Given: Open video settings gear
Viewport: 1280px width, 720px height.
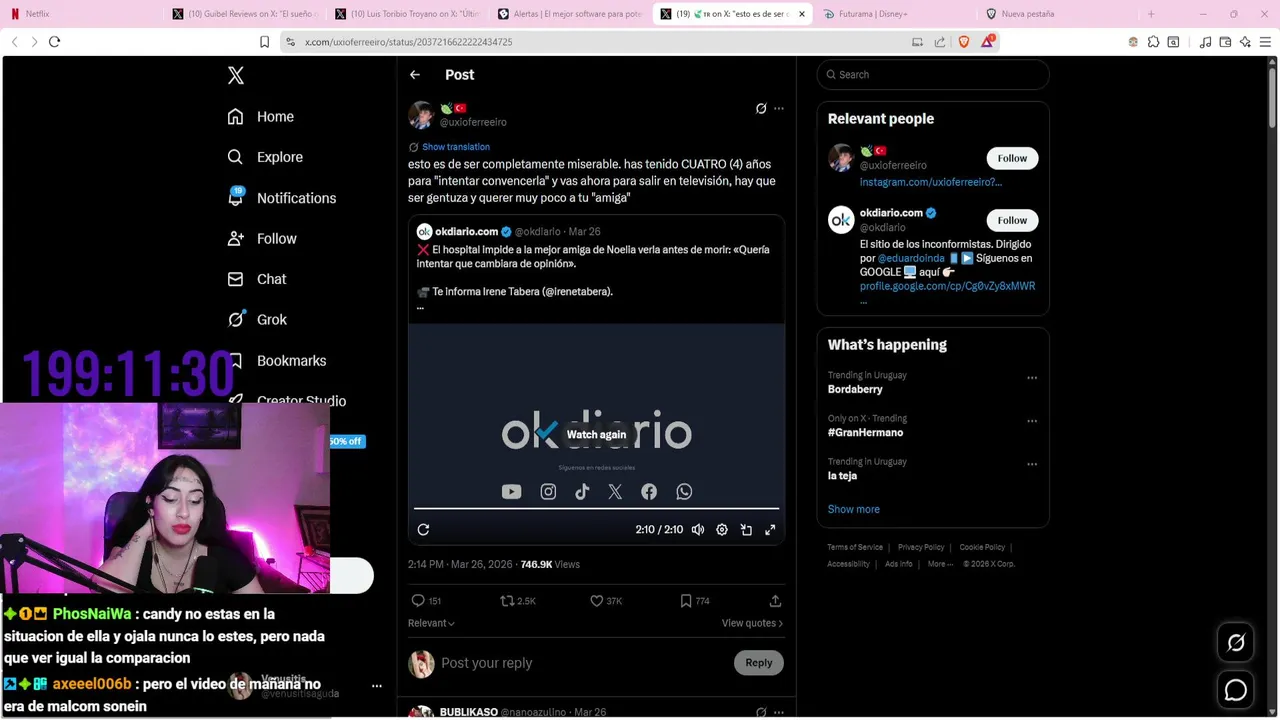Looking at the screenshot, I should coord(722,530).
